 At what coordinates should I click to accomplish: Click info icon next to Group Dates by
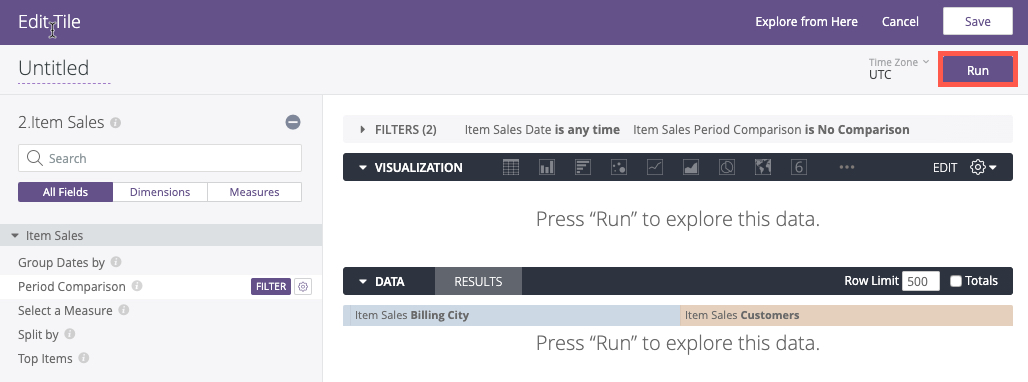pos(116,262)
